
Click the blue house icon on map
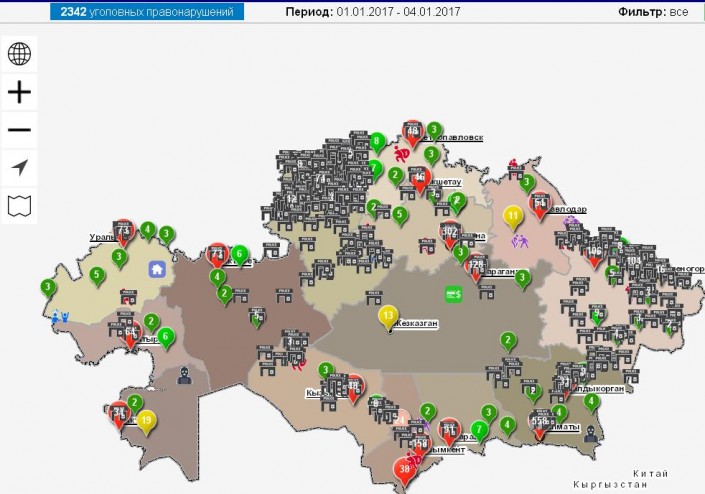pos(157,268)
